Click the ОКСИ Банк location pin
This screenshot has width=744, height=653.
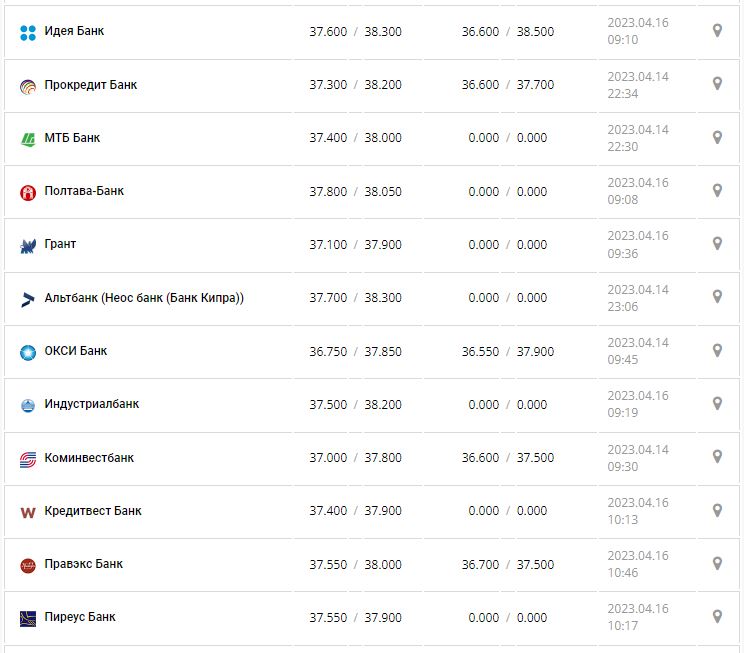[x=717, y=350]
